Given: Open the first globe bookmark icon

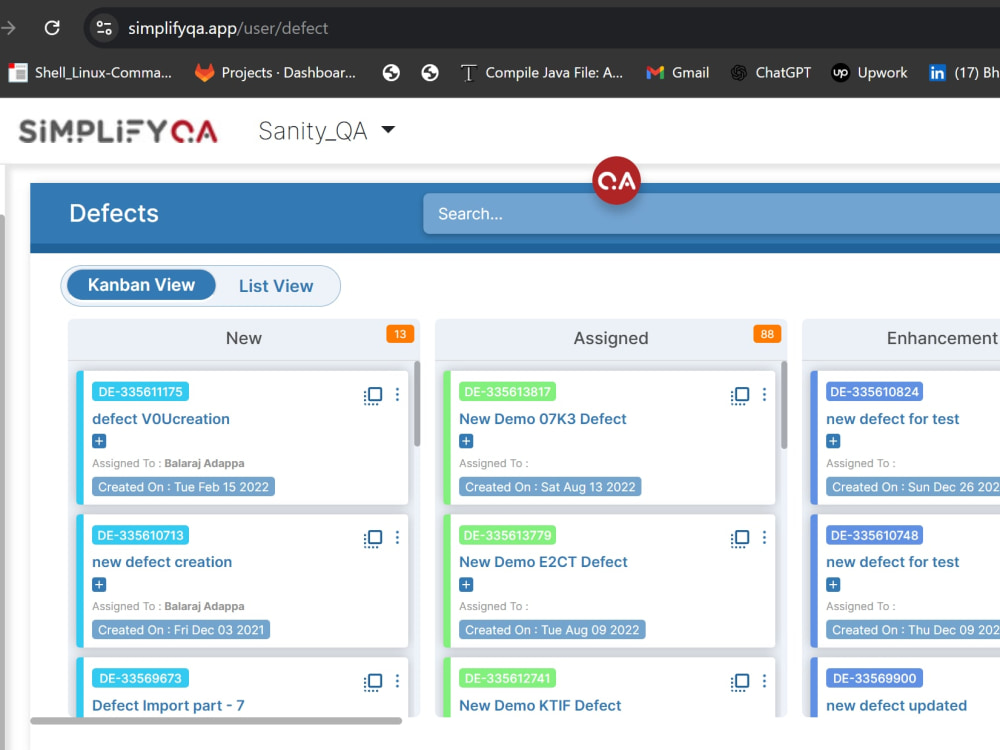Looking at the screenshot, I should (x=391, y=73).
